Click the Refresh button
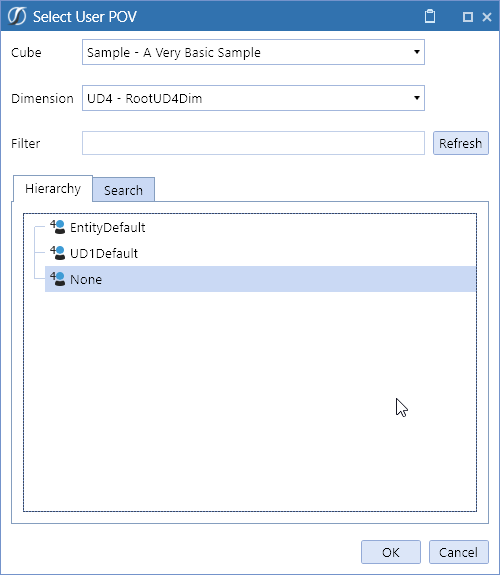This screenshot has width=500, height=575. [461, 143]
